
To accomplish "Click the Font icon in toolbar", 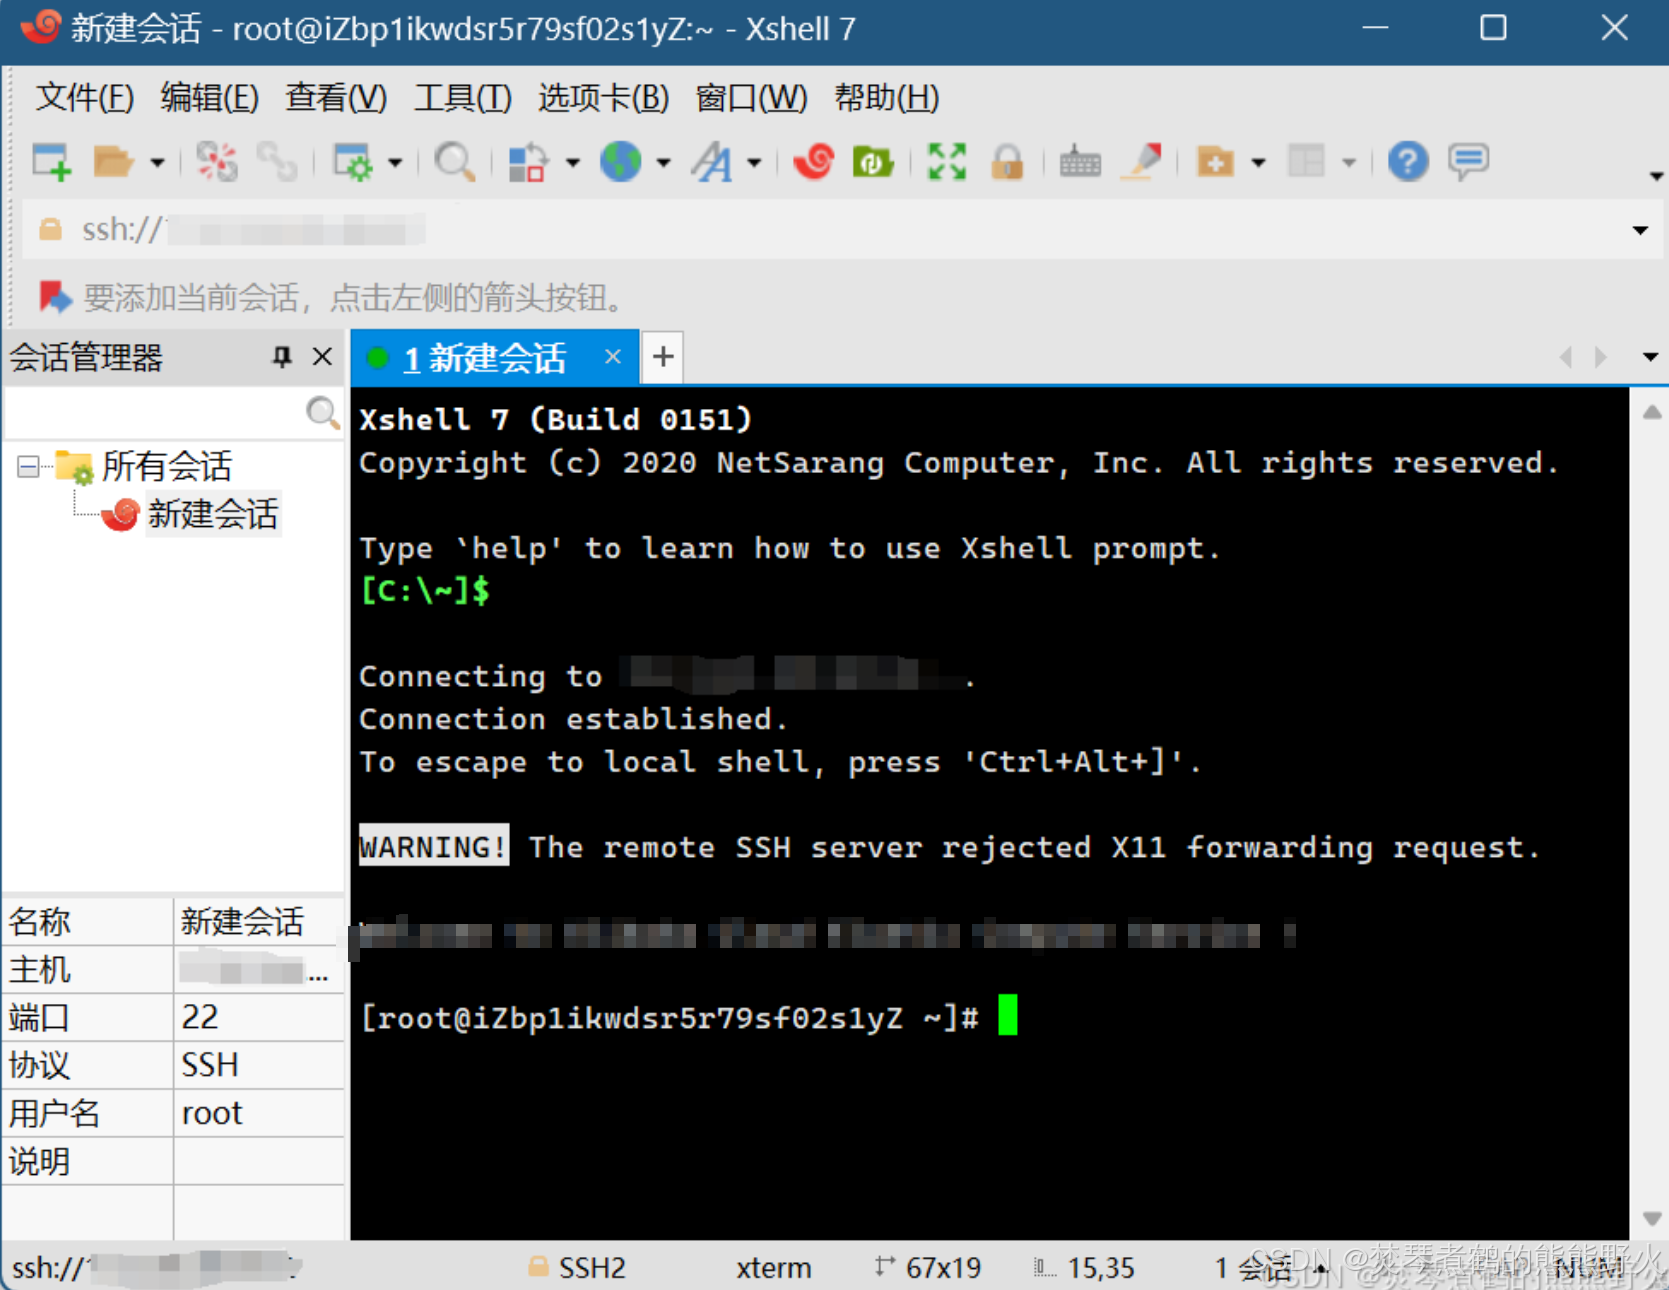I will coord(712,161).
